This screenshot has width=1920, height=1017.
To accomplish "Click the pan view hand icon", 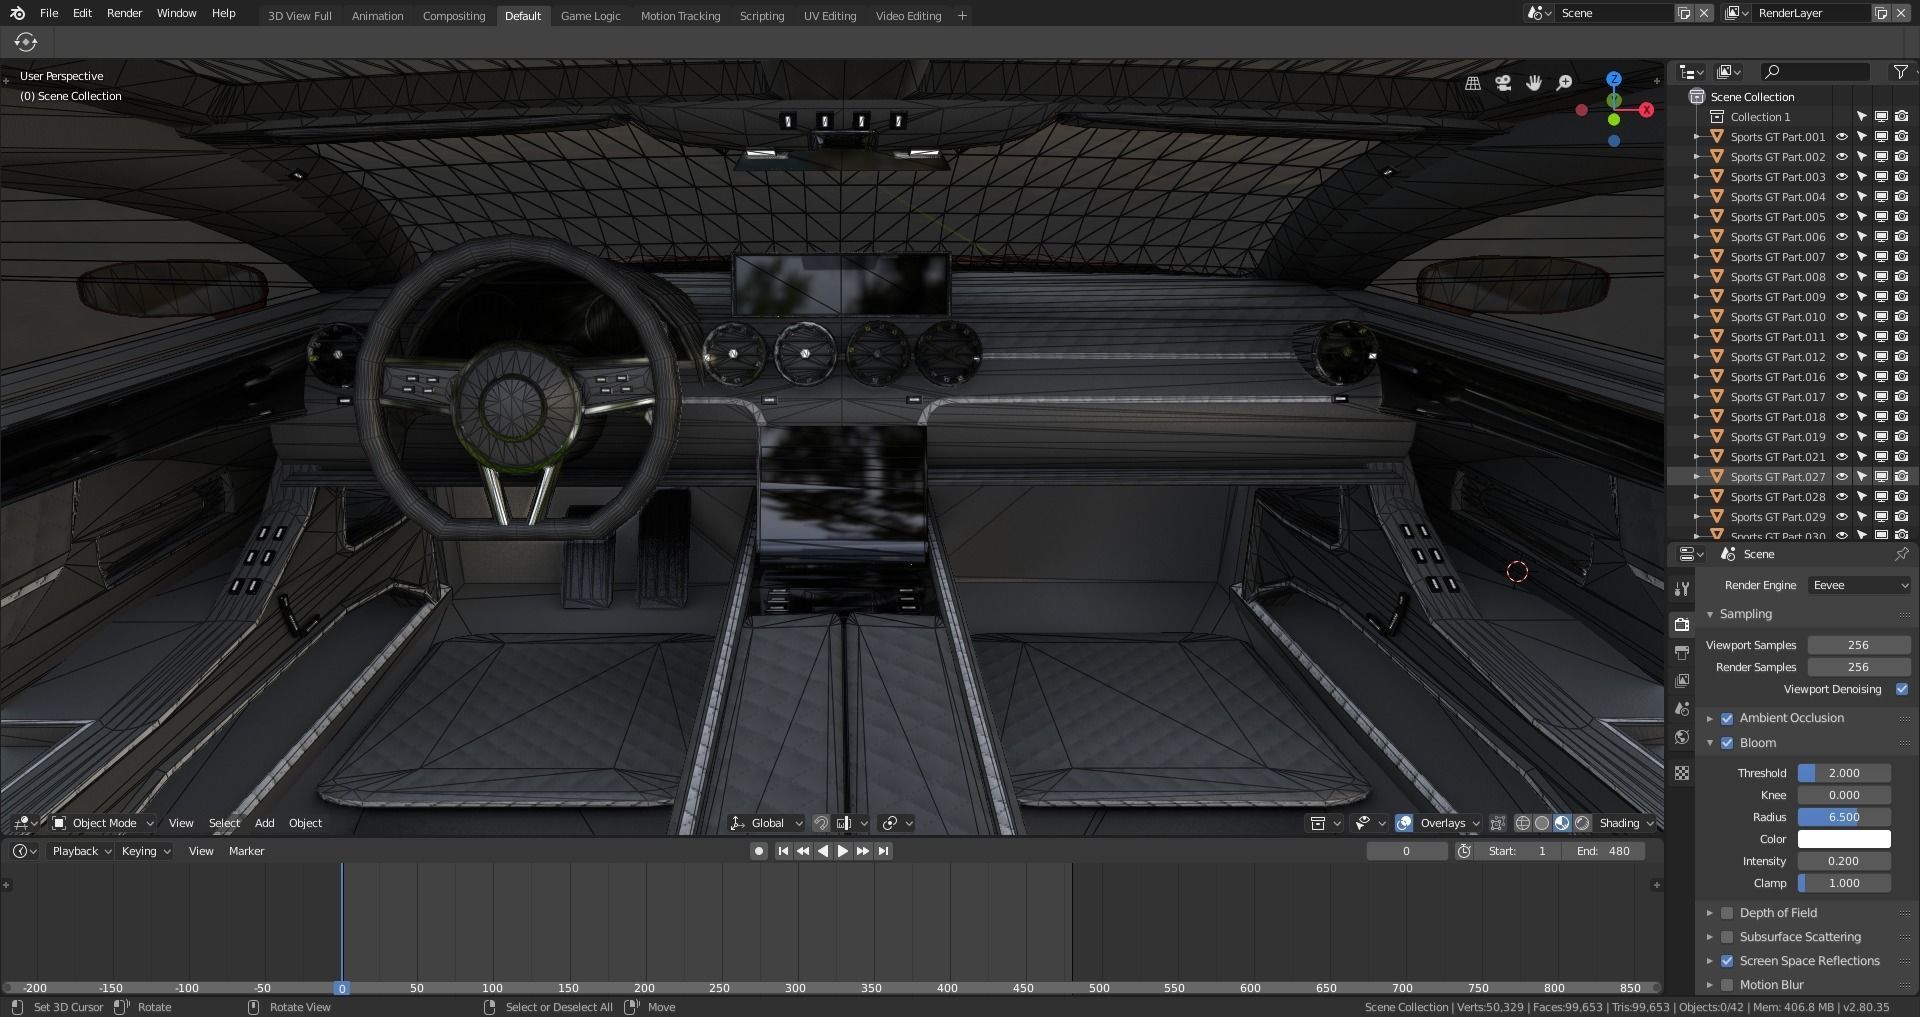I will (1534, 83).
